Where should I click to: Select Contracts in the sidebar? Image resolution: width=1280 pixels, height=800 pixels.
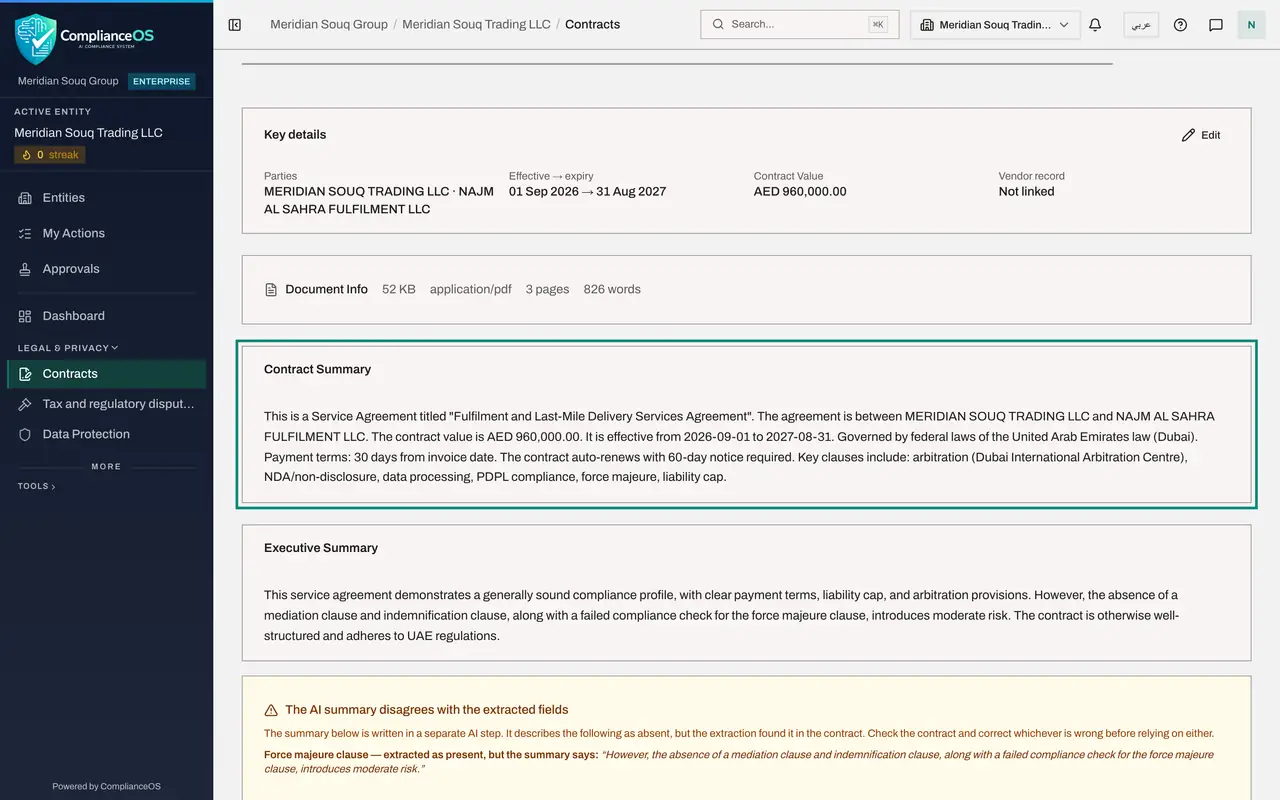[x=106, y=374]
